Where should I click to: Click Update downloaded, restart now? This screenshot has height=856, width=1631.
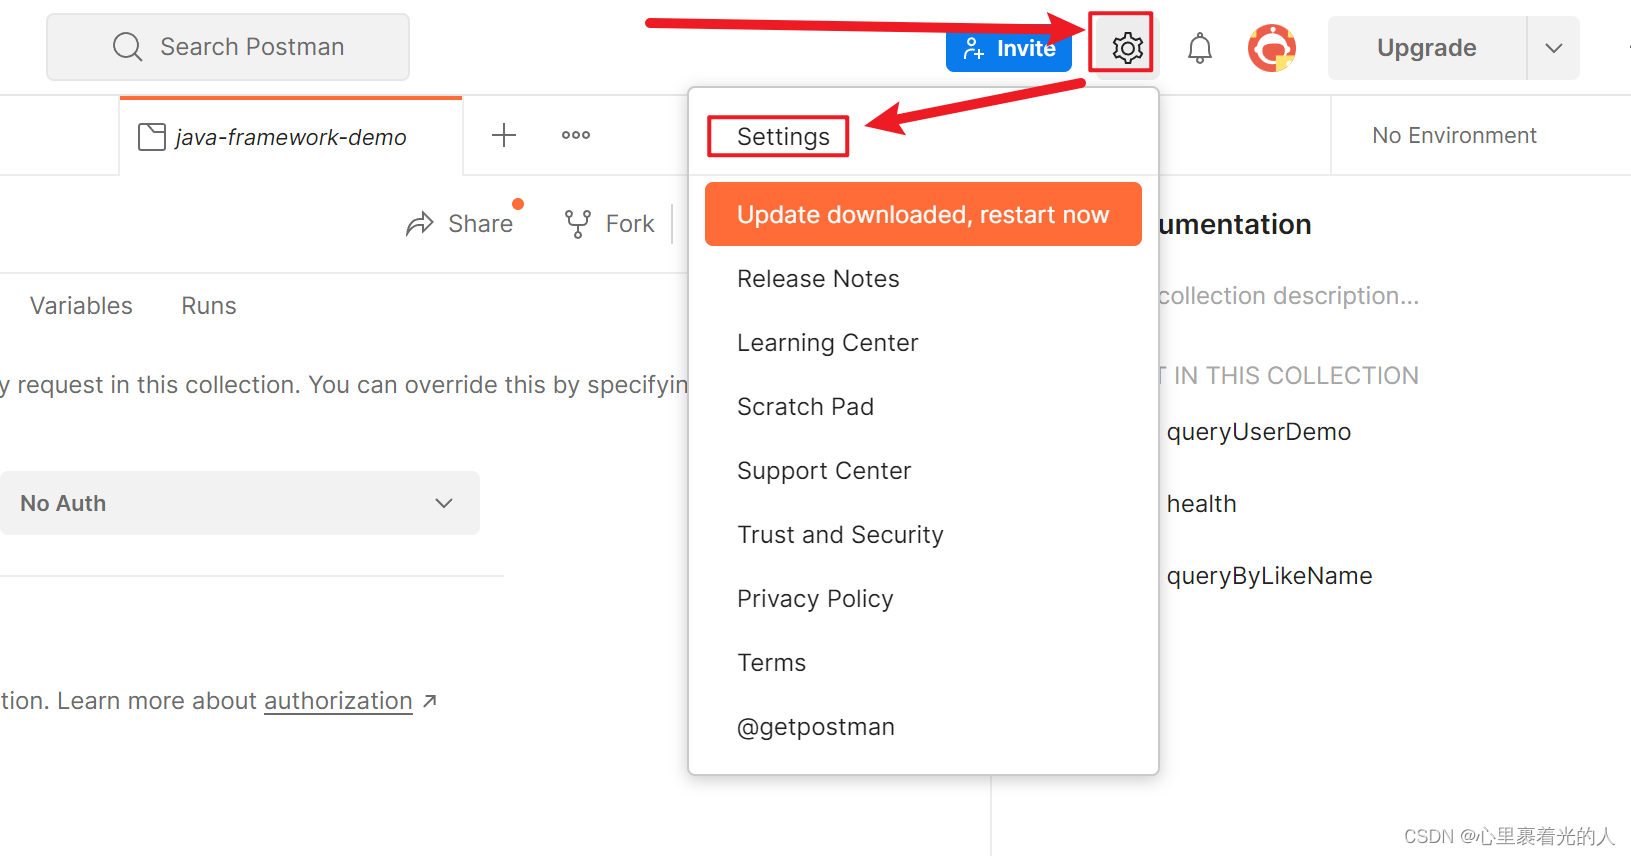[923, 214]
